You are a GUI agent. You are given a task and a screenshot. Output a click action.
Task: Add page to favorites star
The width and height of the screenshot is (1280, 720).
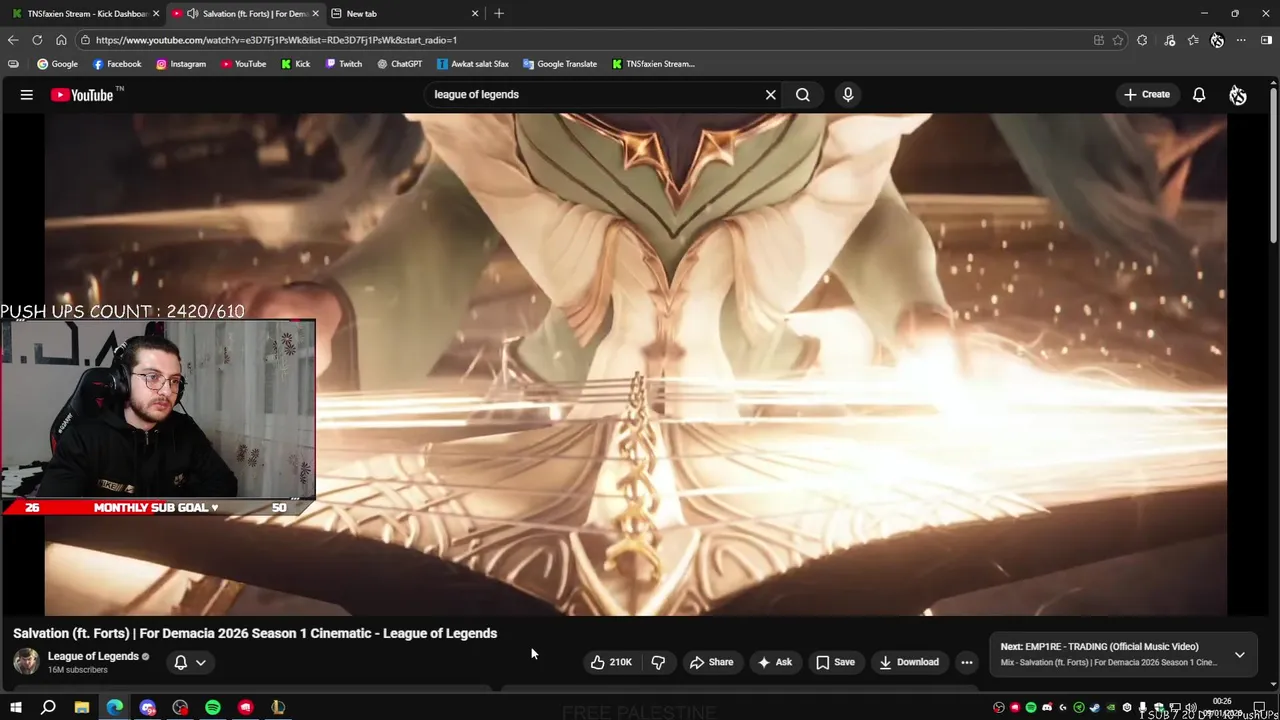[x=1118, y=40]
